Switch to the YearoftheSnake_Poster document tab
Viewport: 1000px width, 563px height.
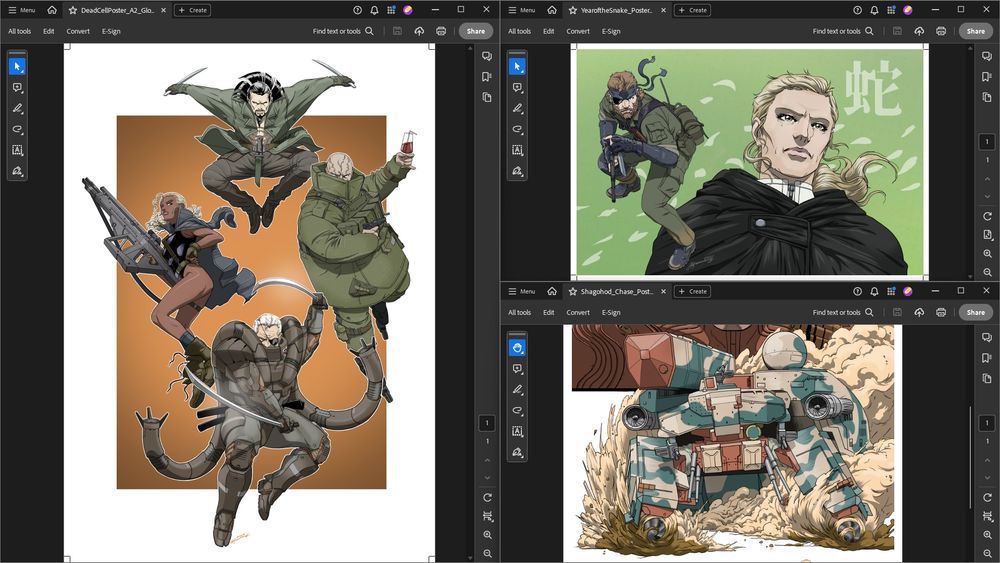[x=617, y=10]
